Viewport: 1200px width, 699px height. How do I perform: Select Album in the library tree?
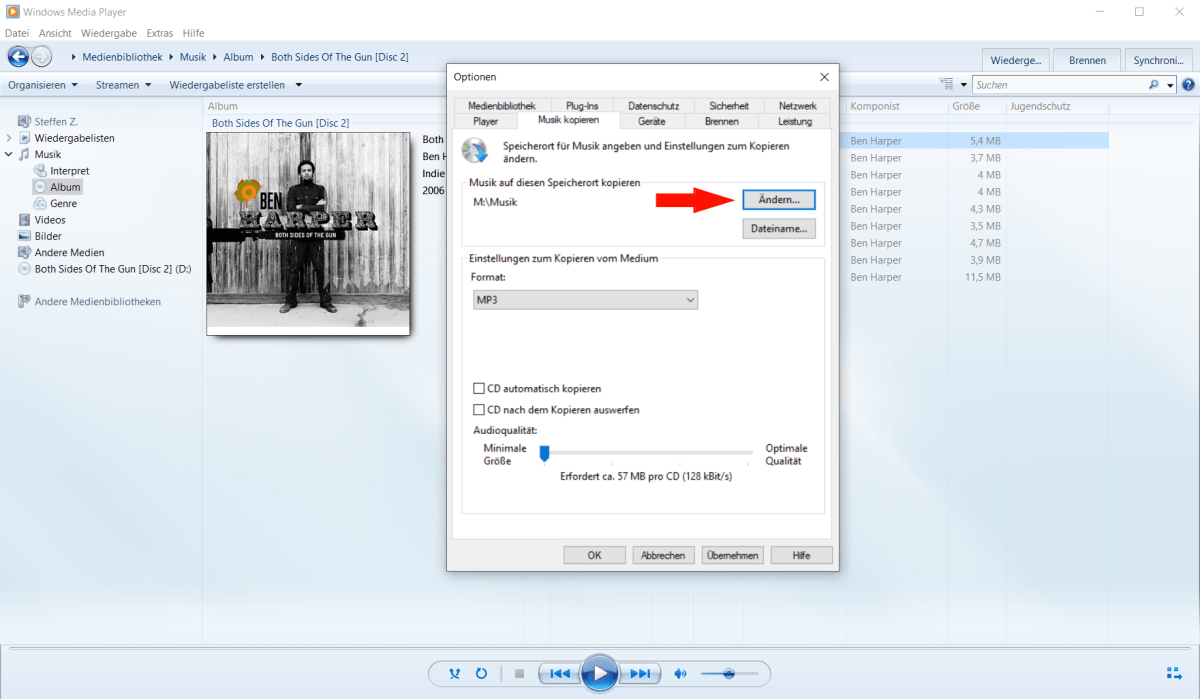[x=57, y=187]
